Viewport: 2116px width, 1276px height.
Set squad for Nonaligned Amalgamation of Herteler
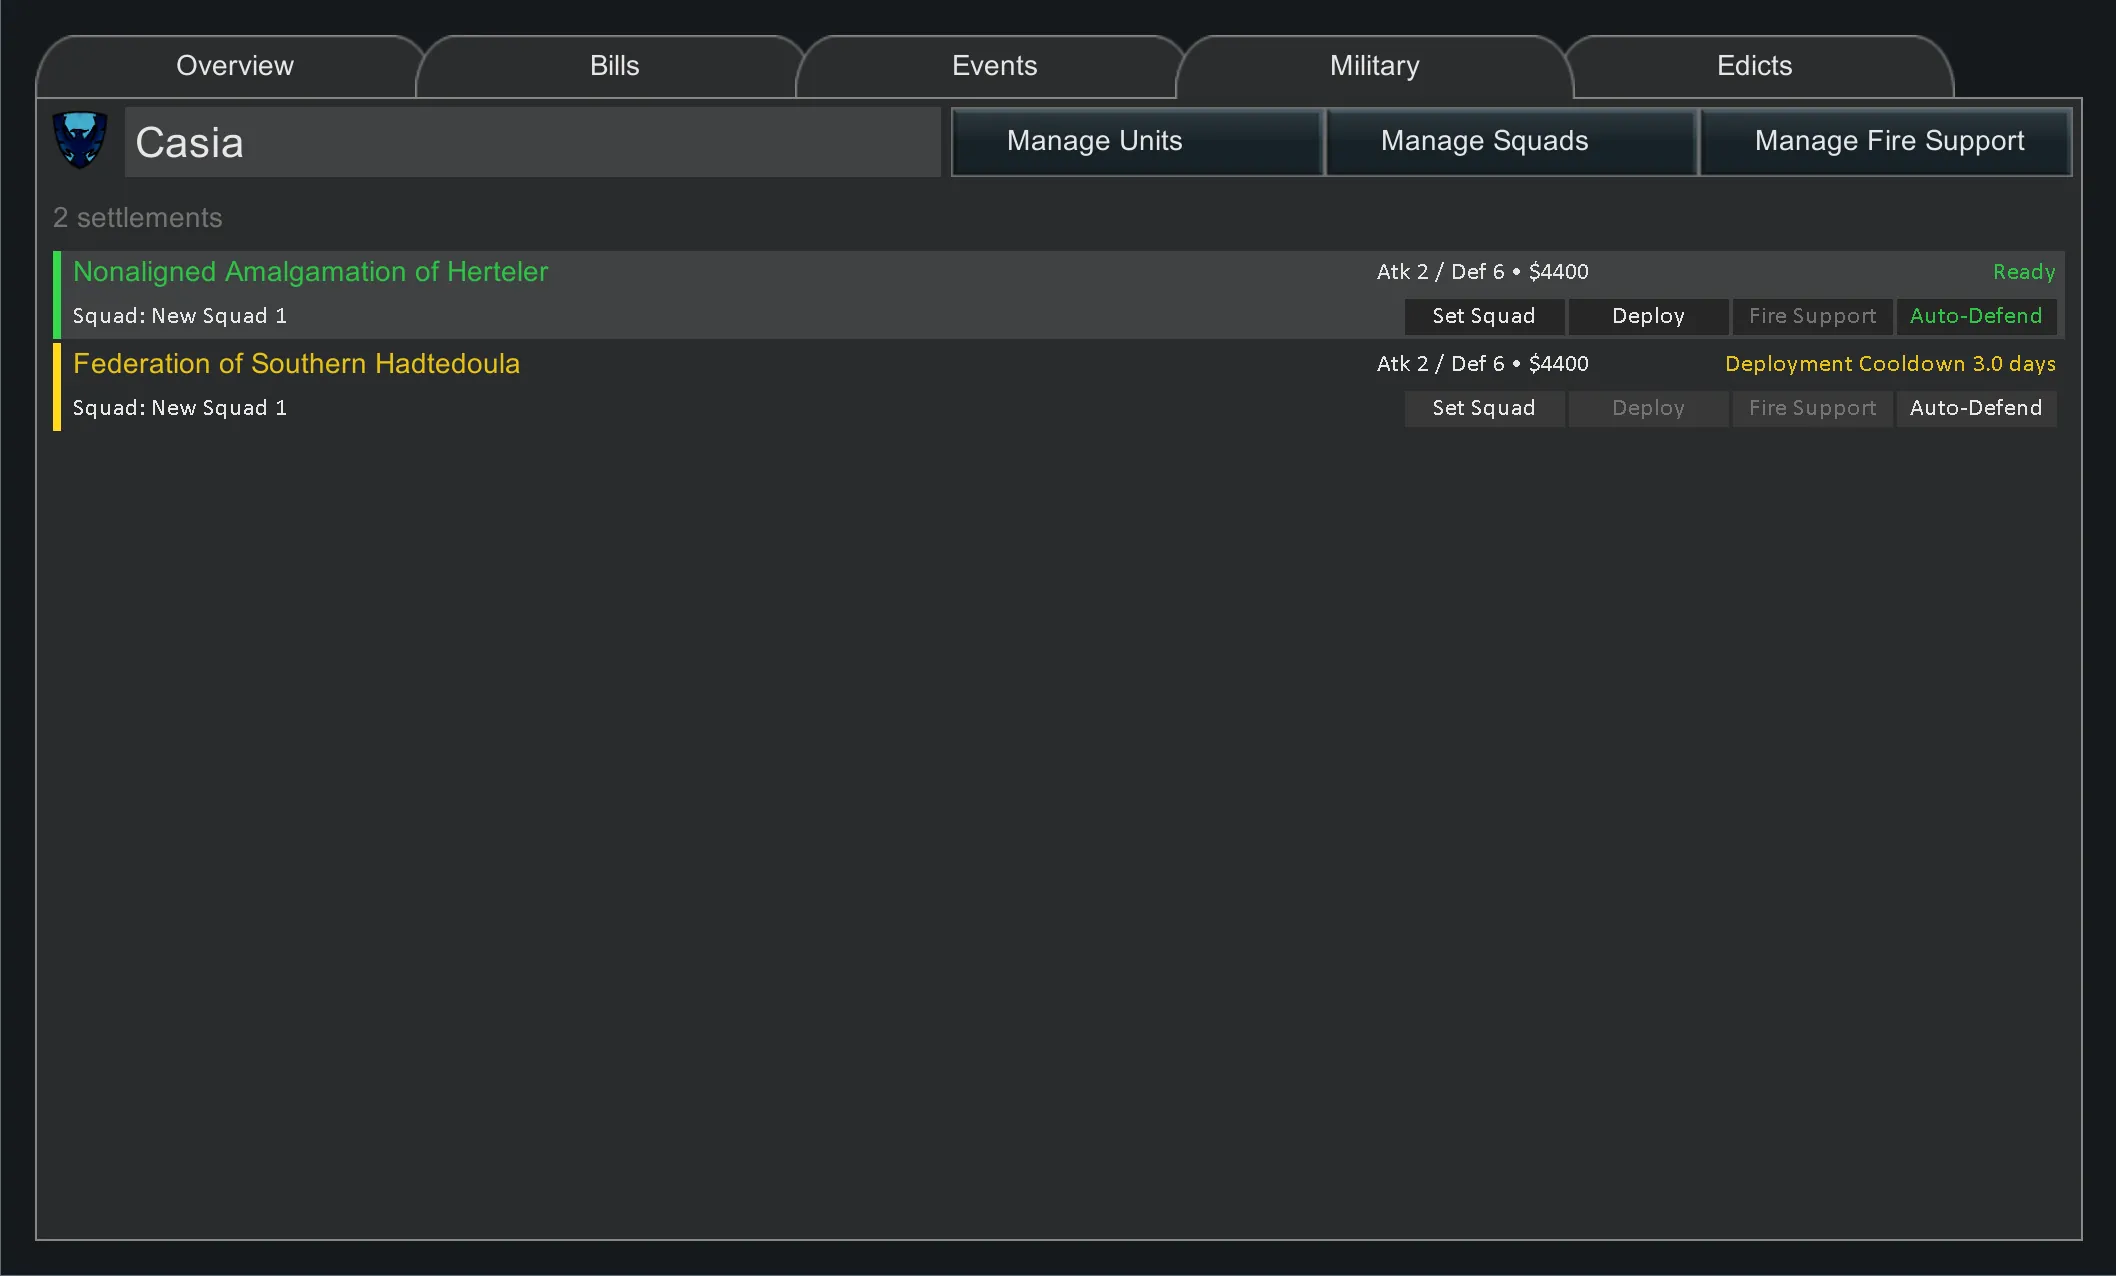(x=1484, y=316)
